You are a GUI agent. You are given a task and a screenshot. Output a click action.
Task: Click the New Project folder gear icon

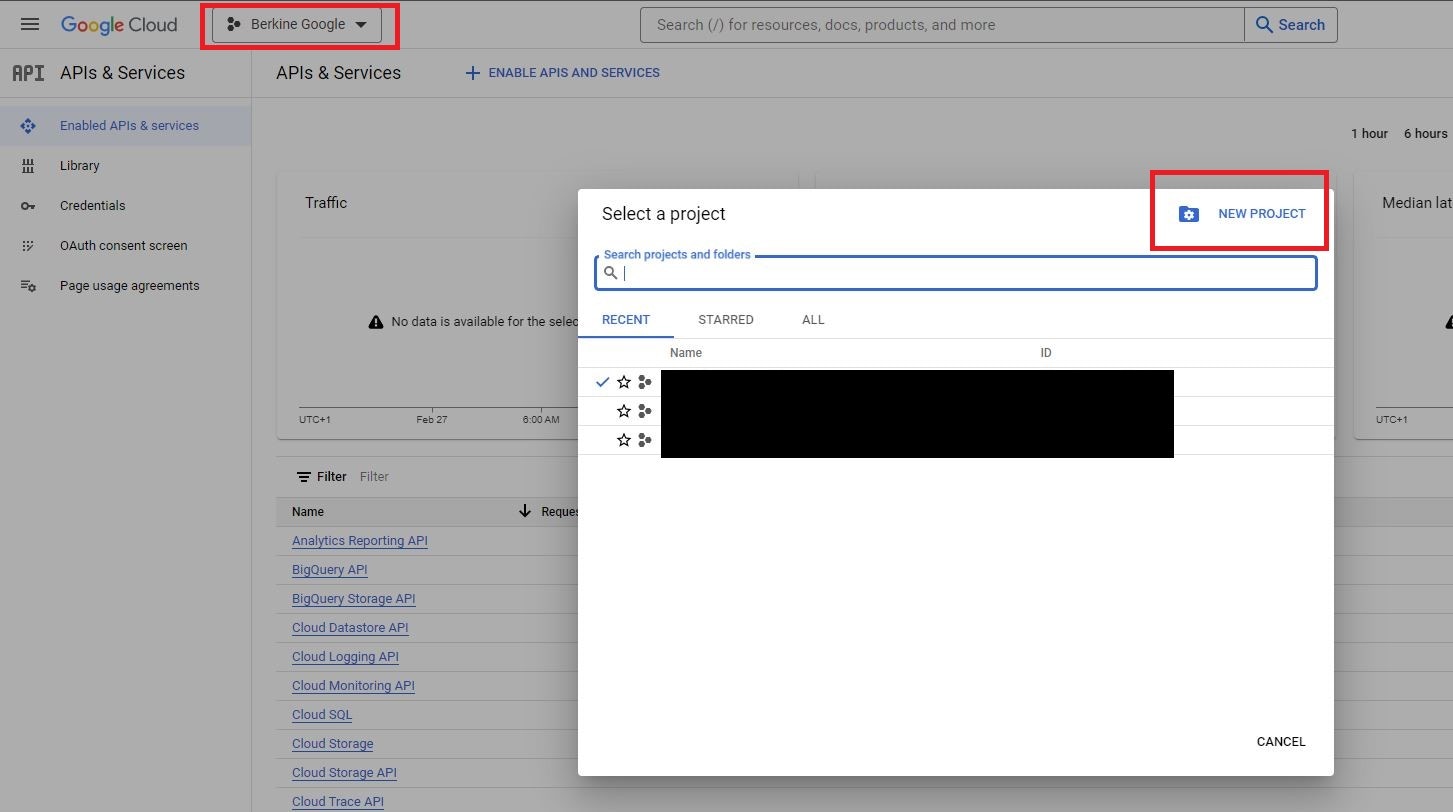pyautogui.click(x=1188, y=214)
